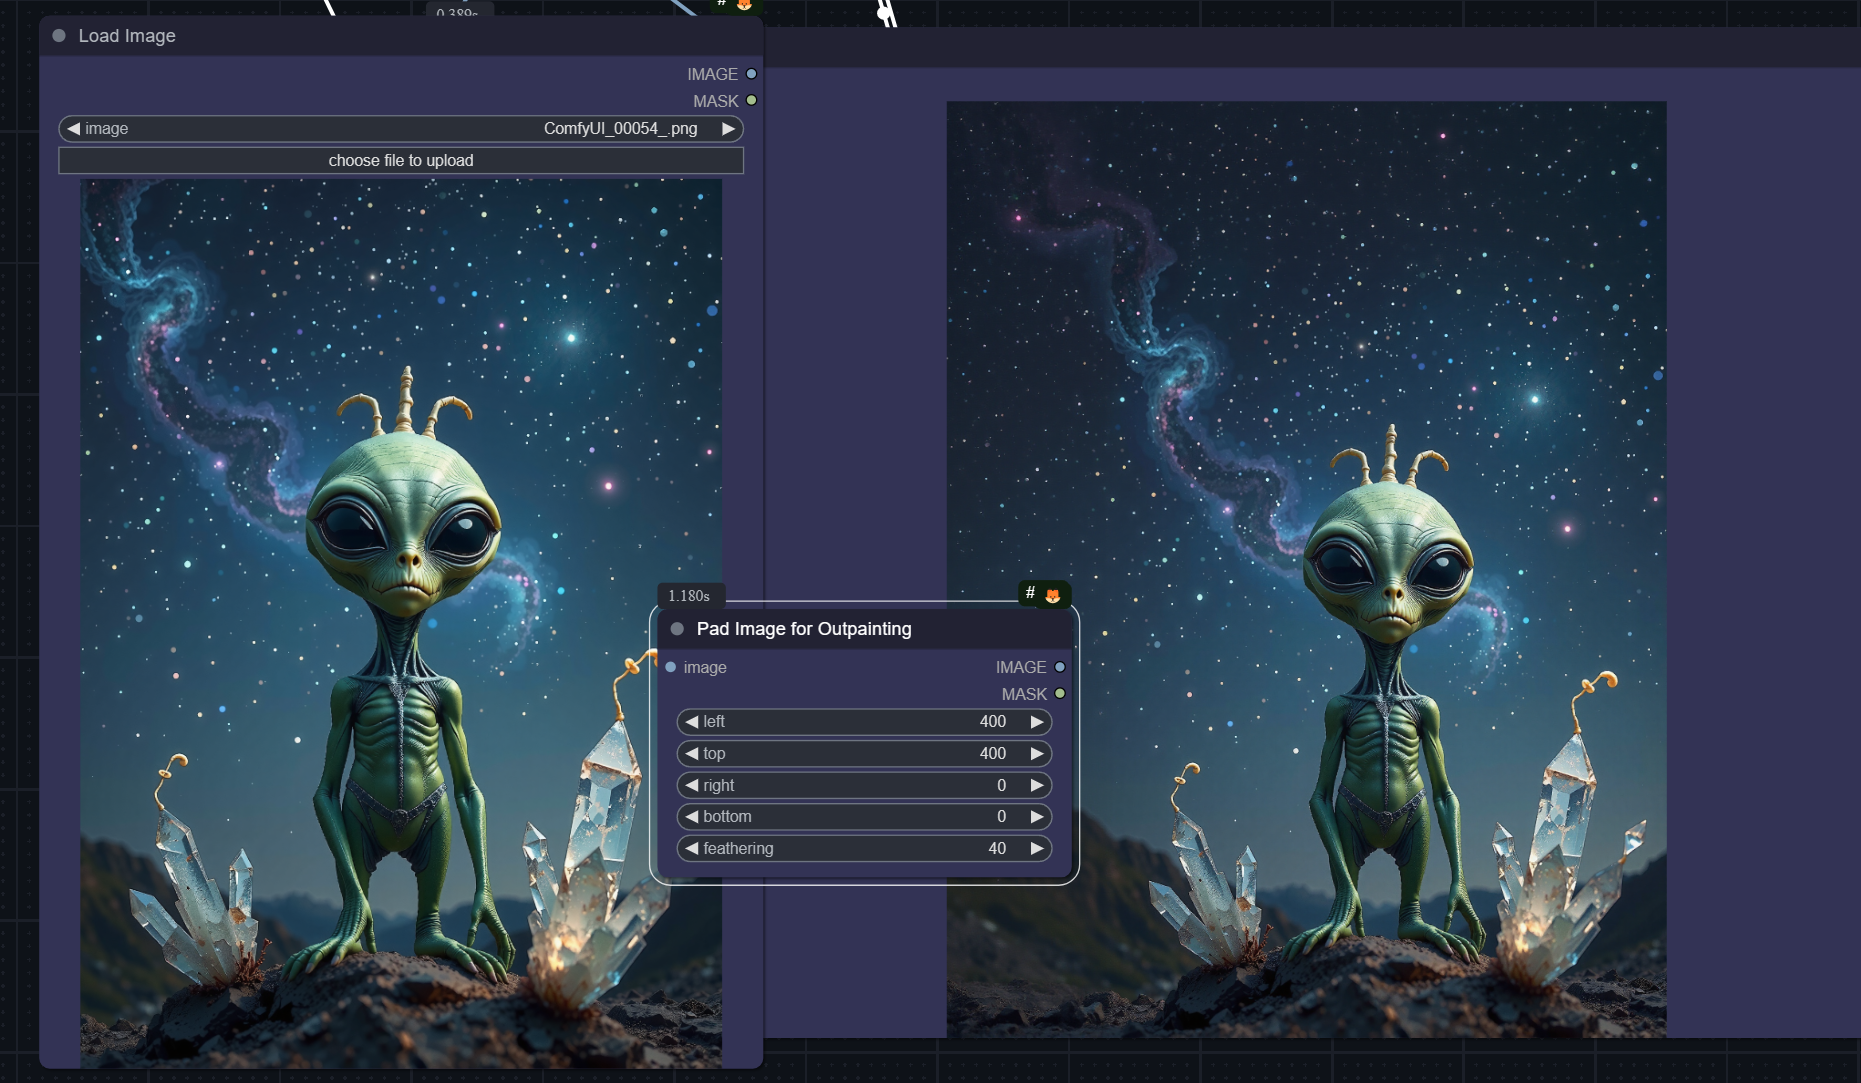1861x1083 pixels.
Task: Click the fox badge icon above Pad Image node
Action: coord(1052,595)
